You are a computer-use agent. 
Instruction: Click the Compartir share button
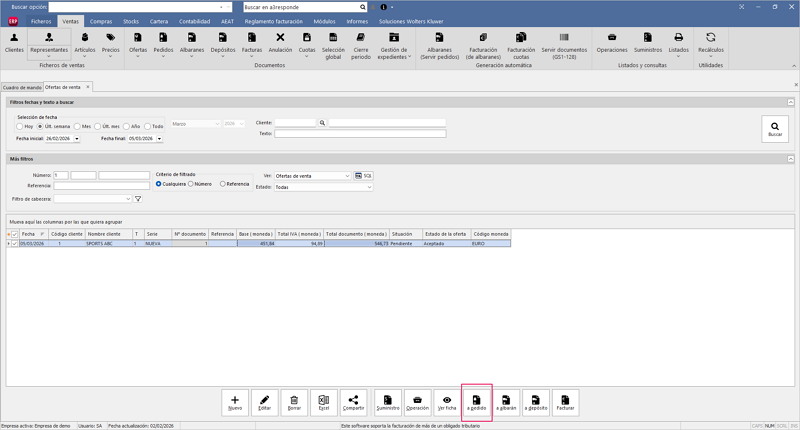point(353,402)
